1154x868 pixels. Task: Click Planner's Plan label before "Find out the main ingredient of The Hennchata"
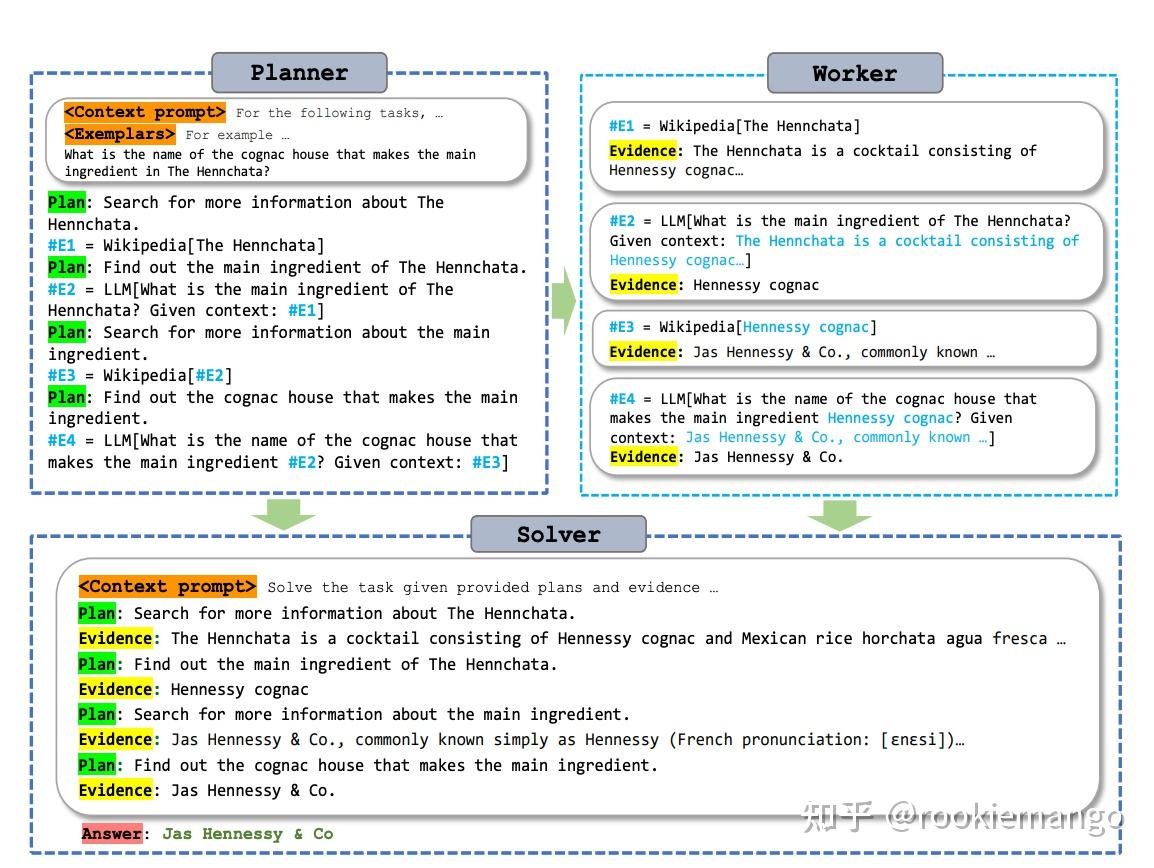pyautogui.click(x=66, y=267)
